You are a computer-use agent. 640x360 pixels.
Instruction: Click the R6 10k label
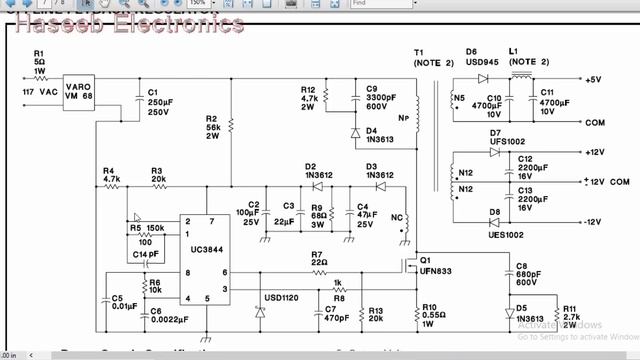tap(155, 286)
